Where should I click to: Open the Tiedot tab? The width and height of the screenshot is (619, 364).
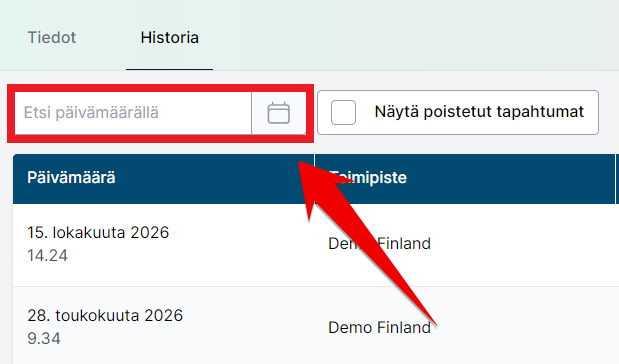[52, 38]
